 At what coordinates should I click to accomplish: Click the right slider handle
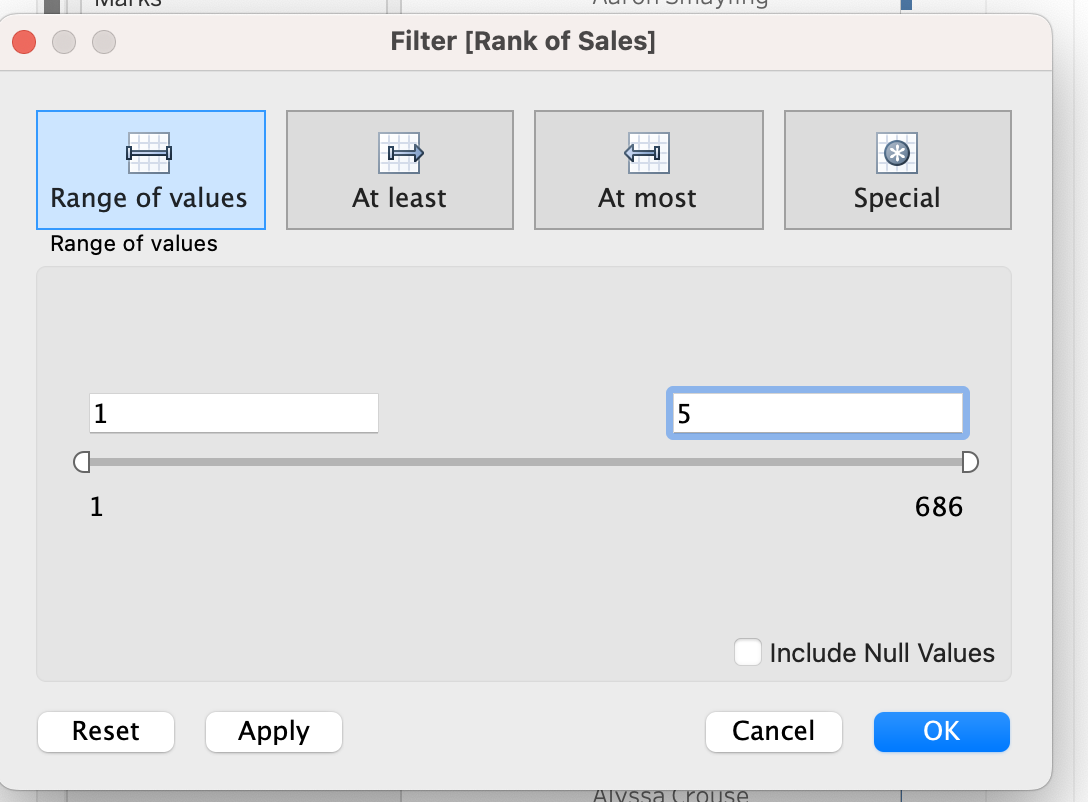coord(970,462)
